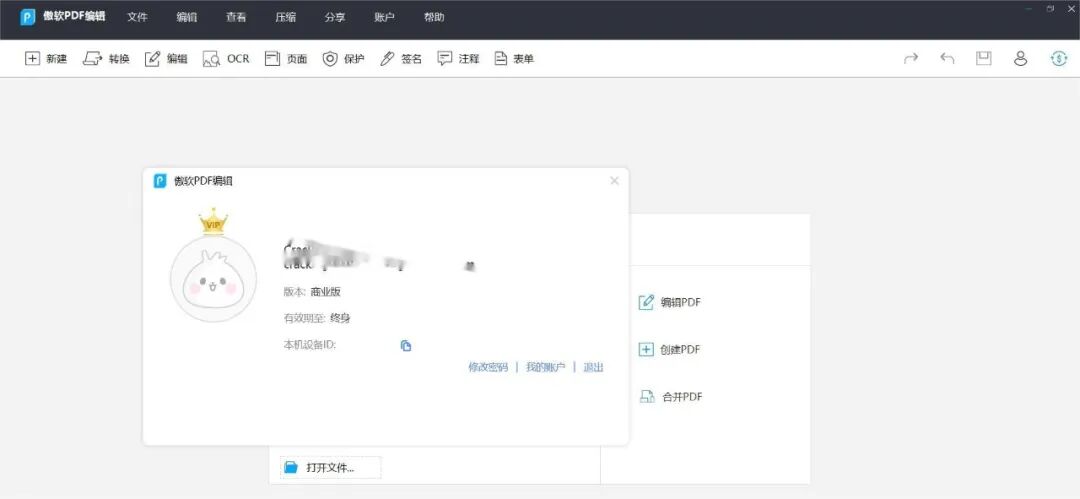The image size is (1080, 499).
Task: Click the 修改密码 link
Action: [x=488, y=367]
